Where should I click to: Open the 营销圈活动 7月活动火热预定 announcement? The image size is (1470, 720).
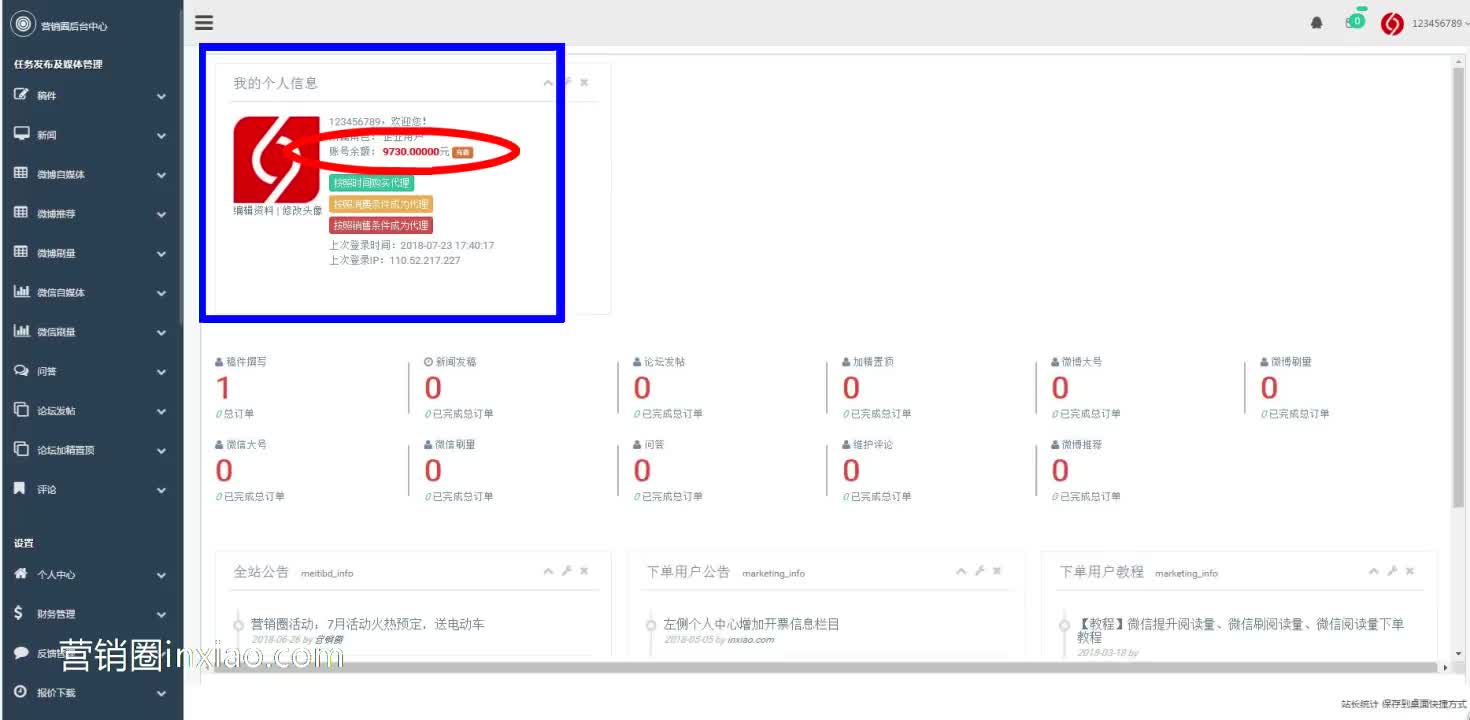point(368,624)
